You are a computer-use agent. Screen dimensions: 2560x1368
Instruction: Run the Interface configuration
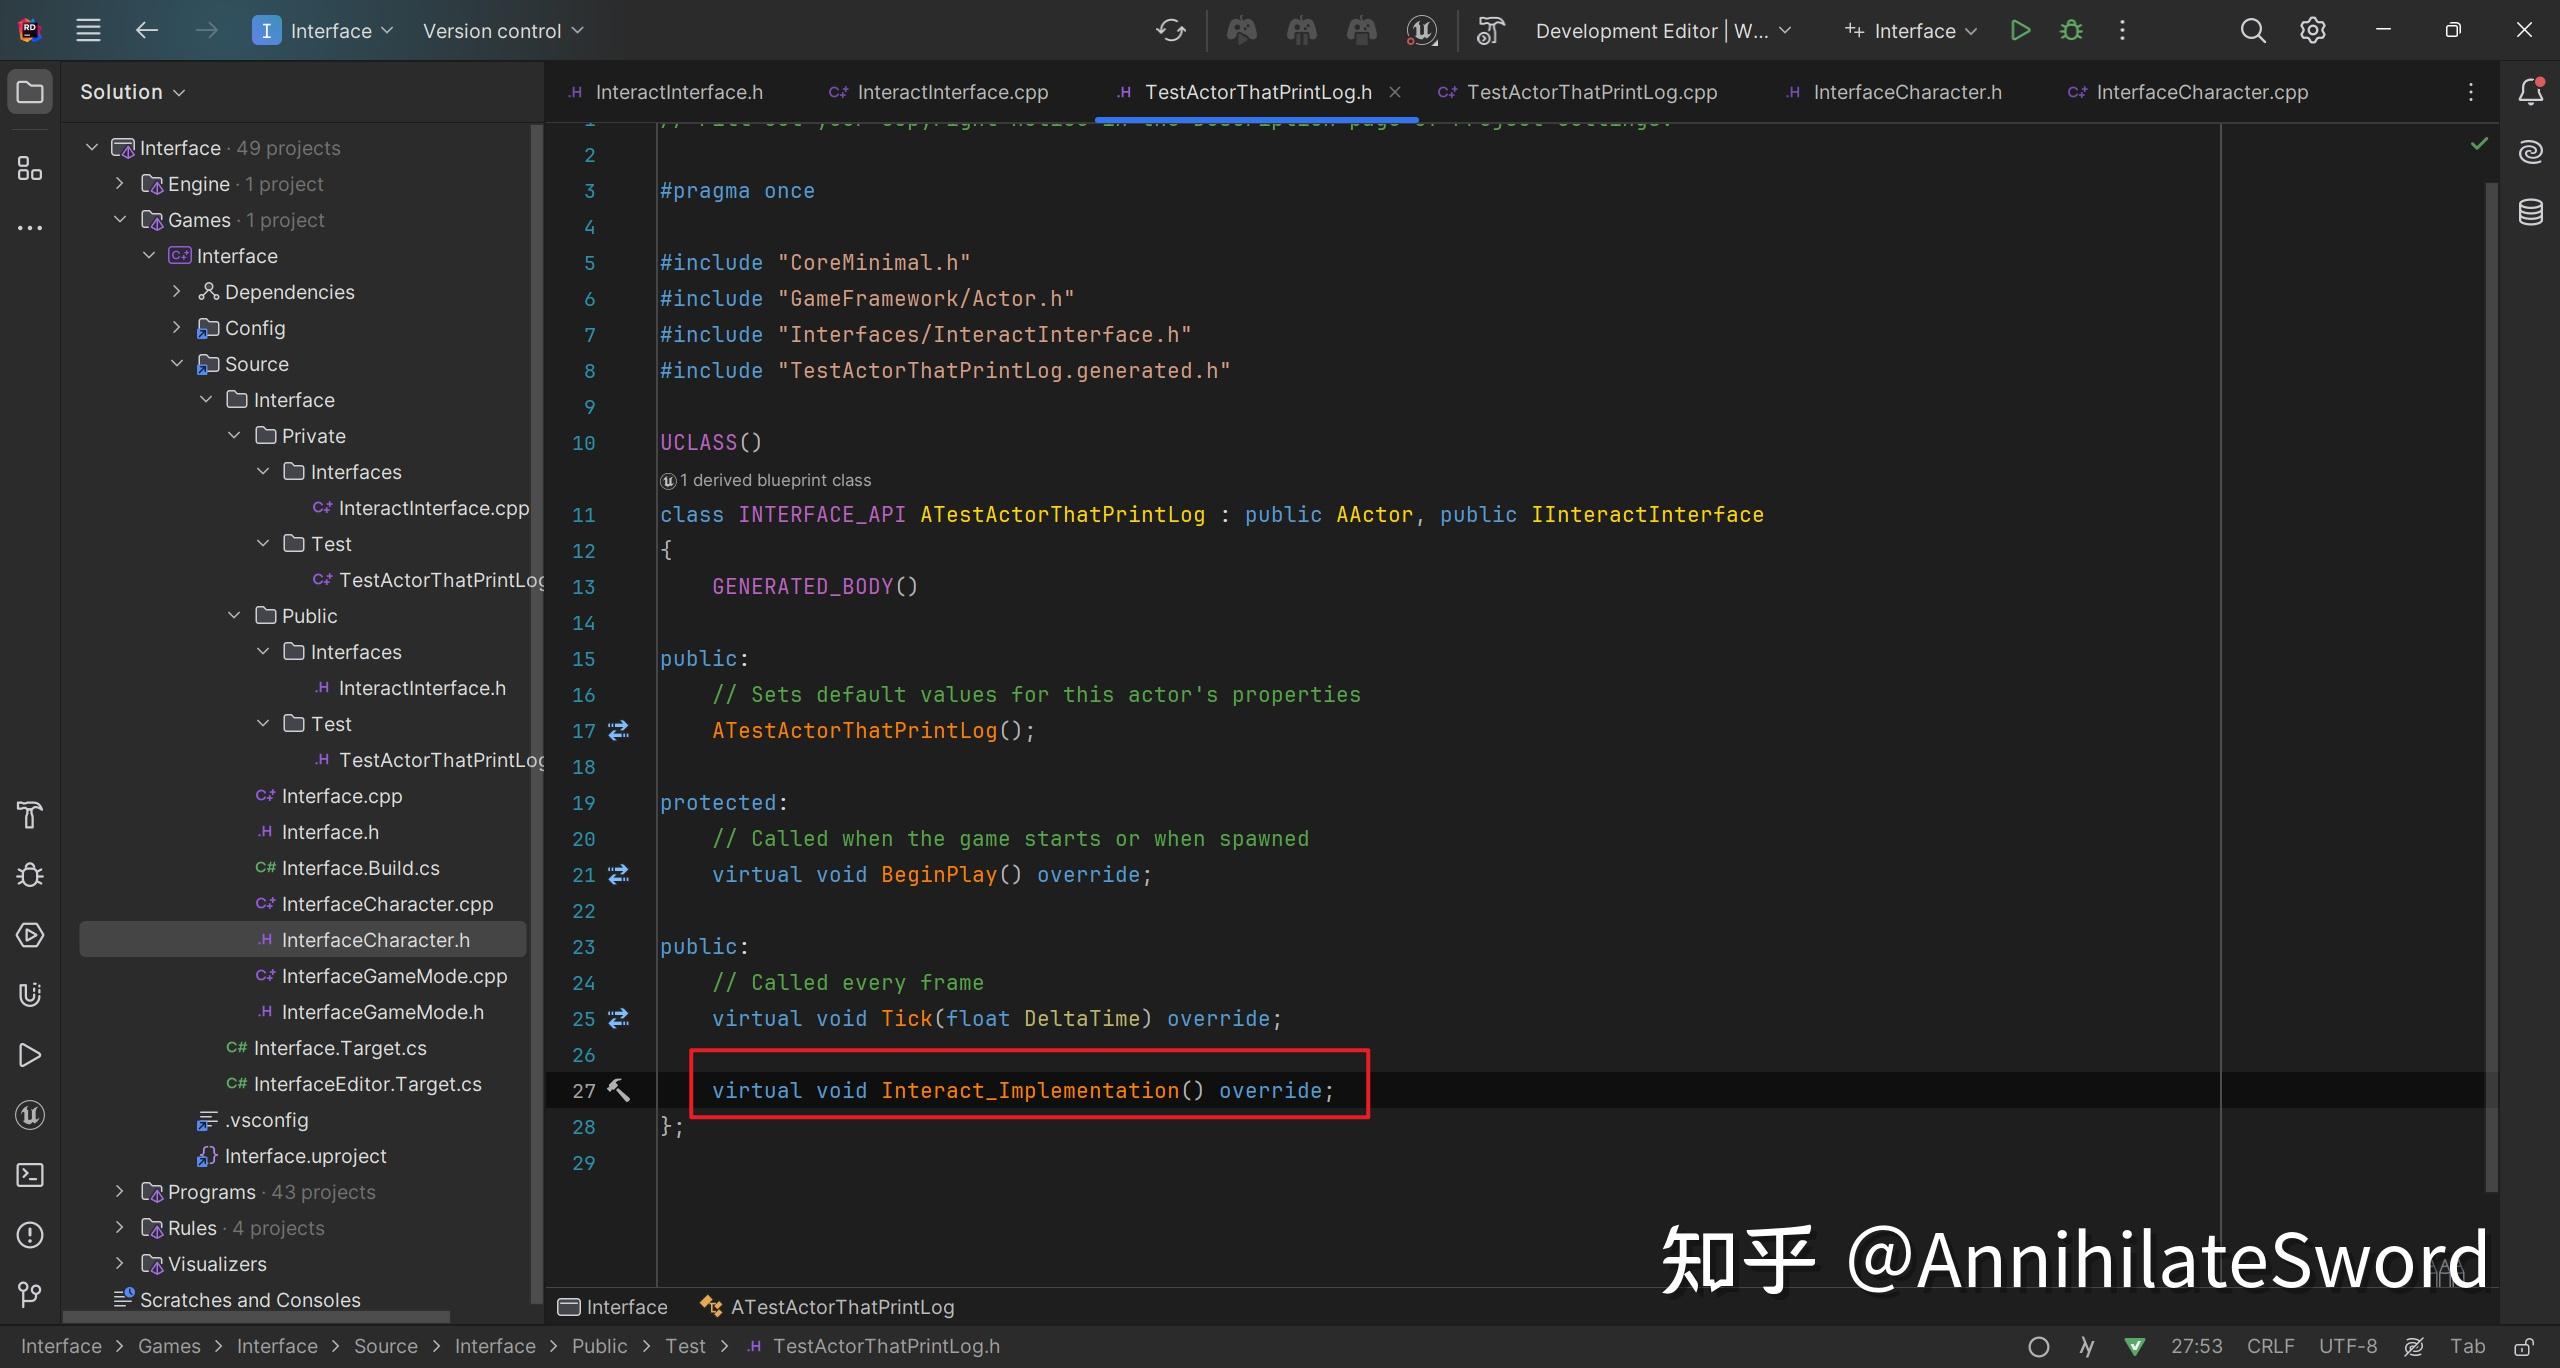point(2020,30)
